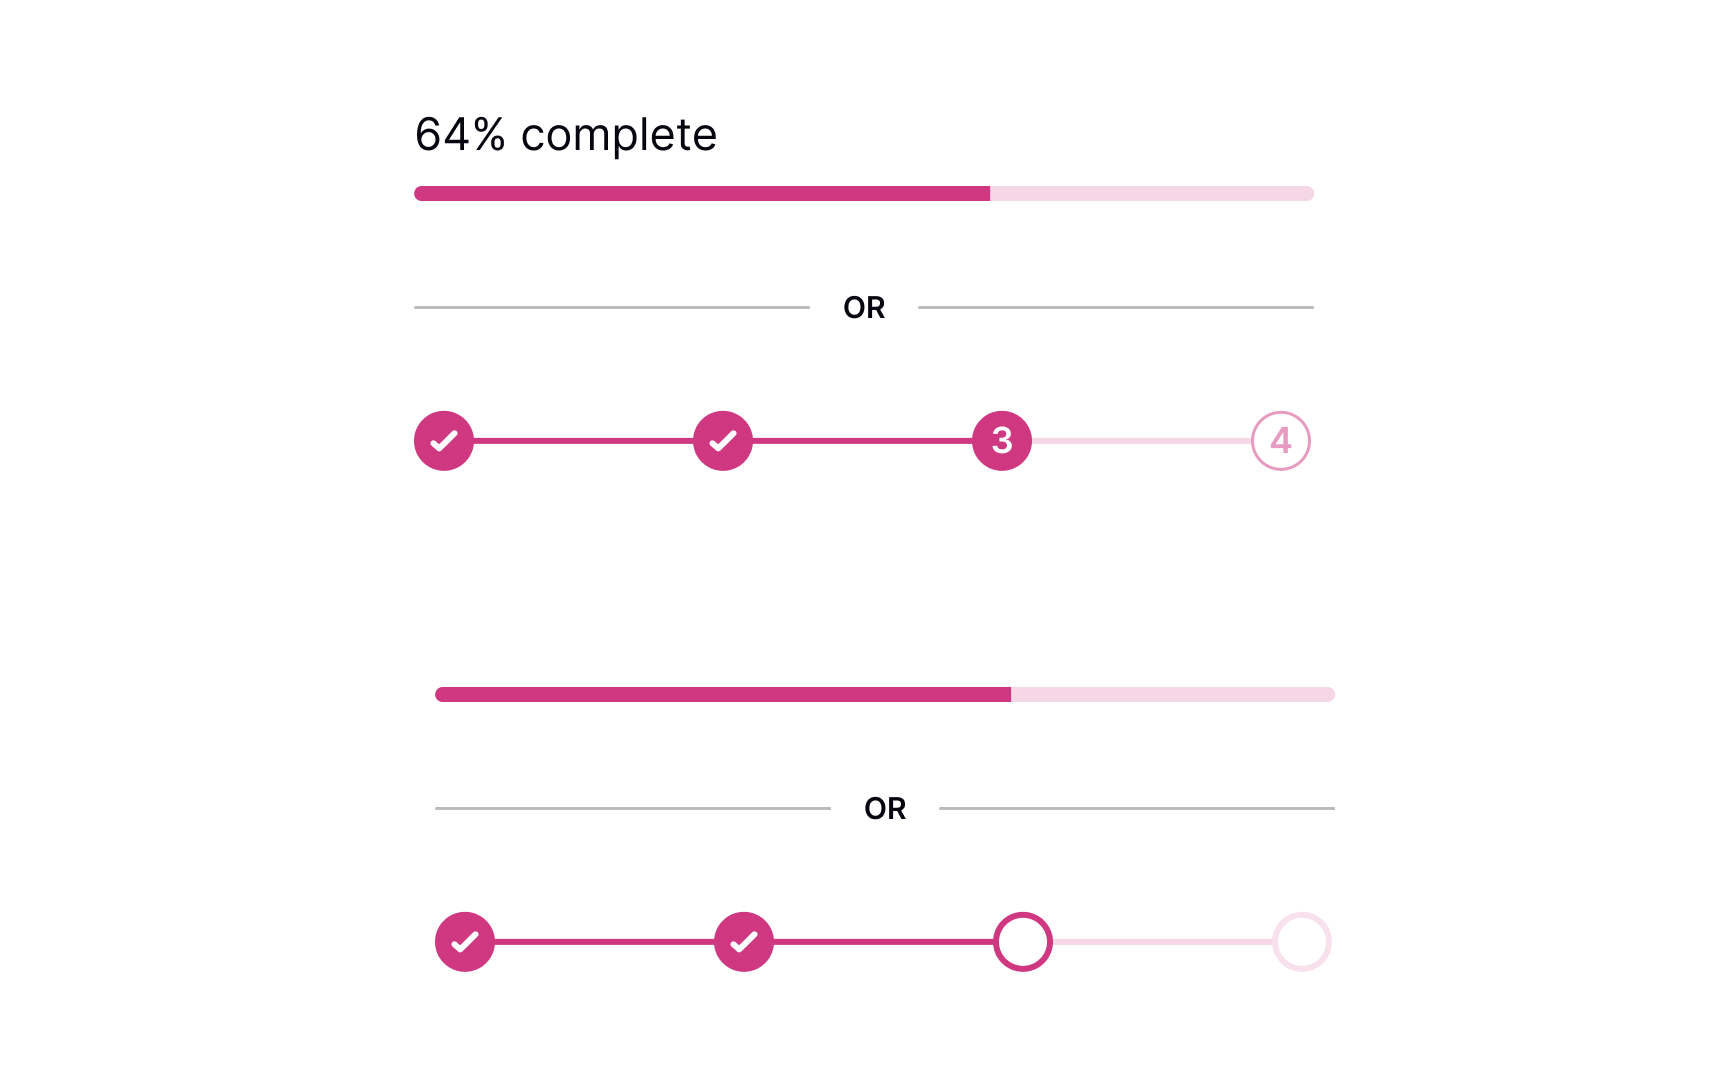Image resolution: width=1728 pixels, height=1080 pixels.
Task: Click the filled portion of the top progress bar
Action: pyautogui.click(x=700, y=192)
